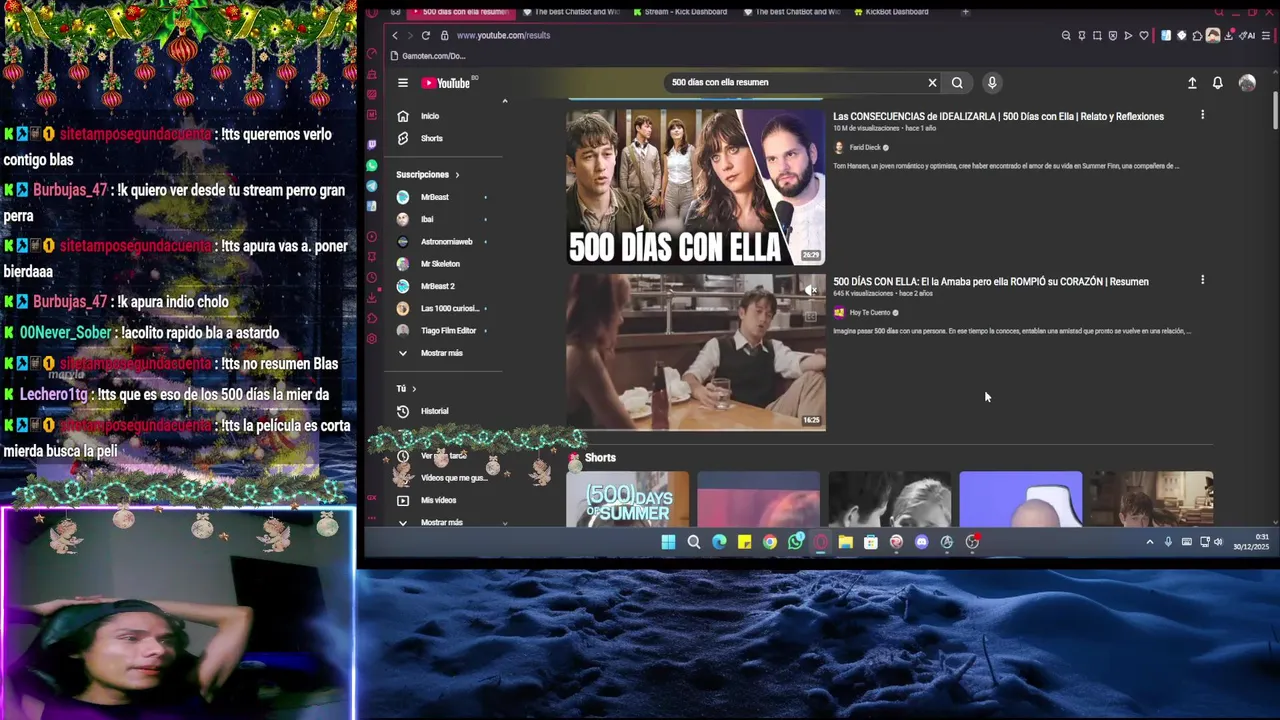
Task: Switch to the first 'The best ChatBot and Wid' tab
Action: [x=570, y=12]
